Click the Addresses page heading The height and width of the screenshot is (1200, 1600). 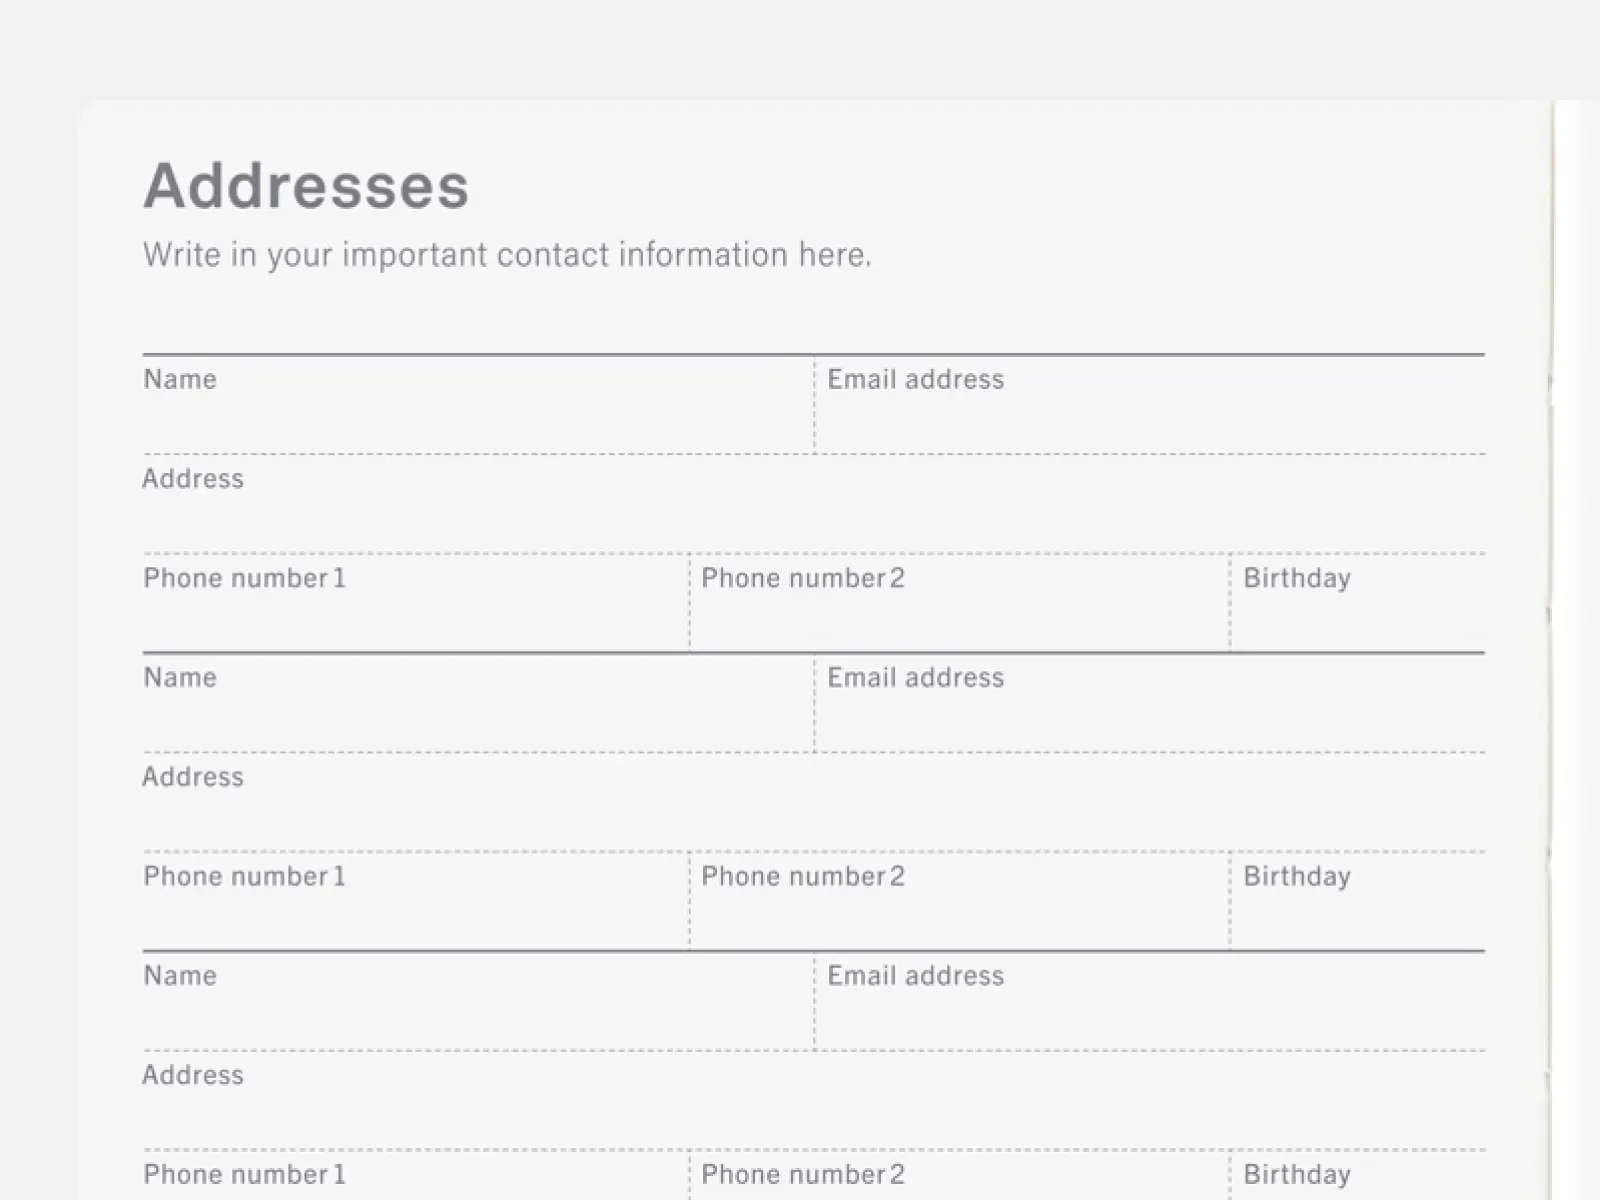click(306, 186)
